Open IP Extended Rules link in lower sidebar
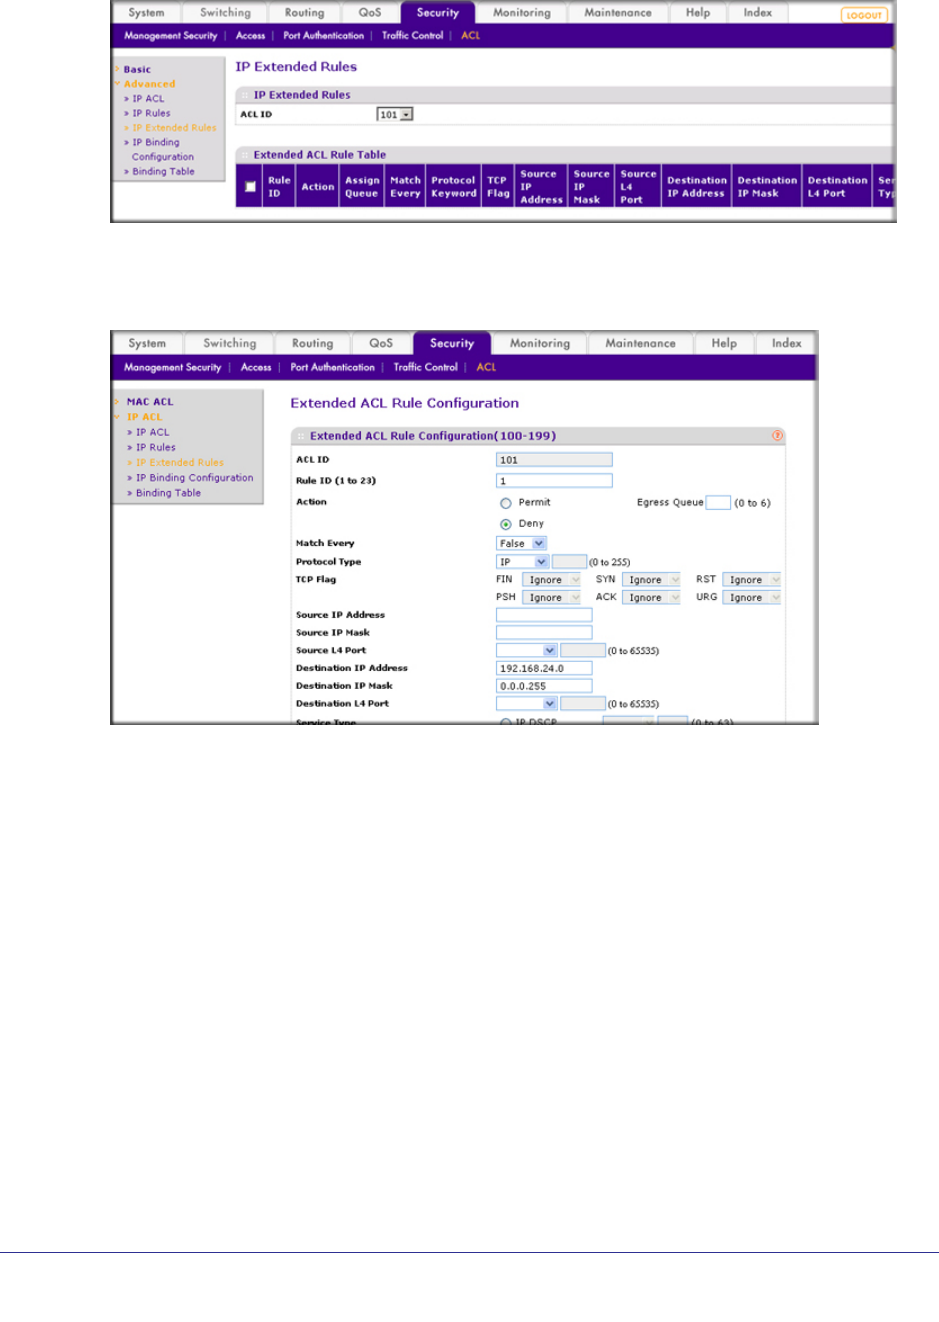Screen dimensions: 939x1322 [x=180, y=463]
